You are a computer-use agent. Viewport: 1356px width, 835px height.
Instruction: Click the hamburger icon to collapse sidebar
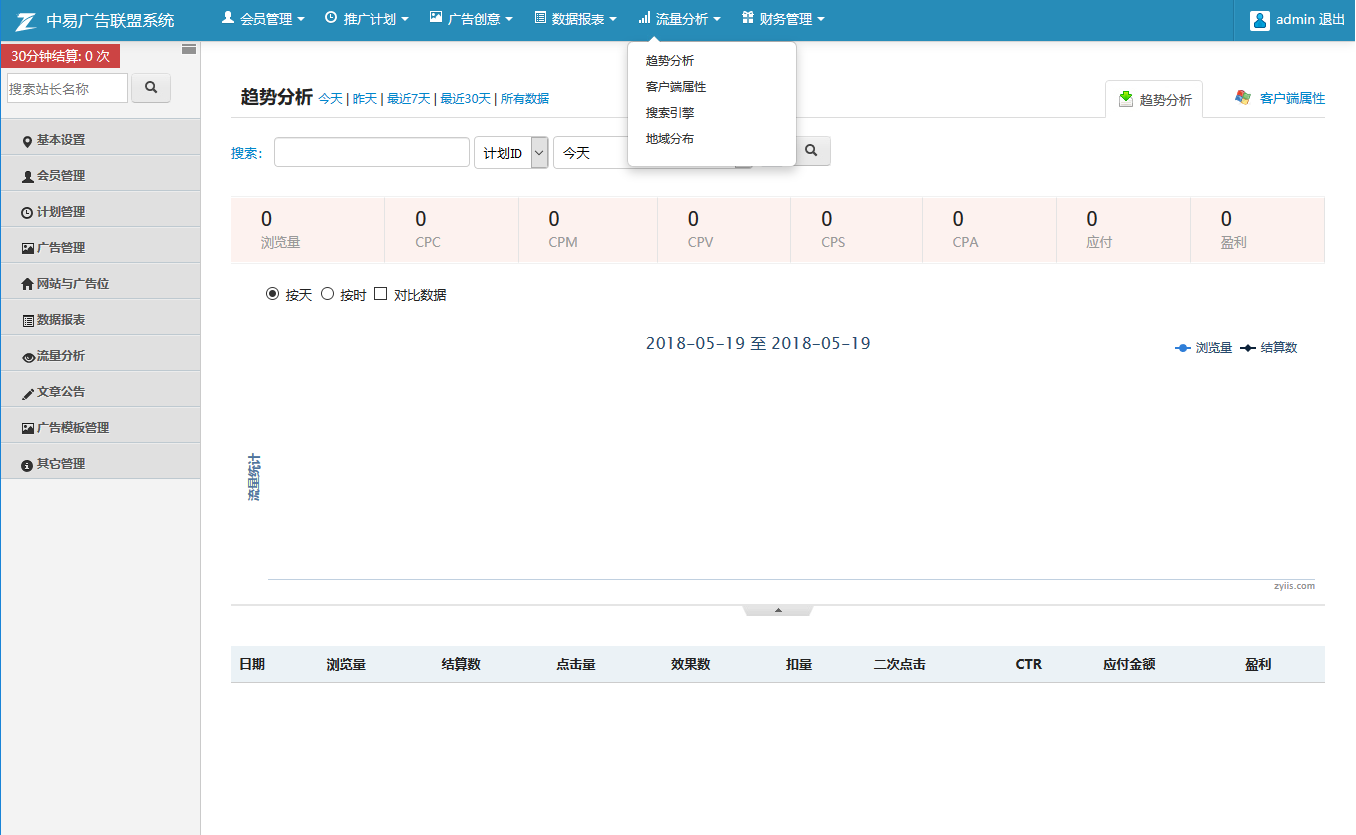pyautogui.click(x=189, y=49)
